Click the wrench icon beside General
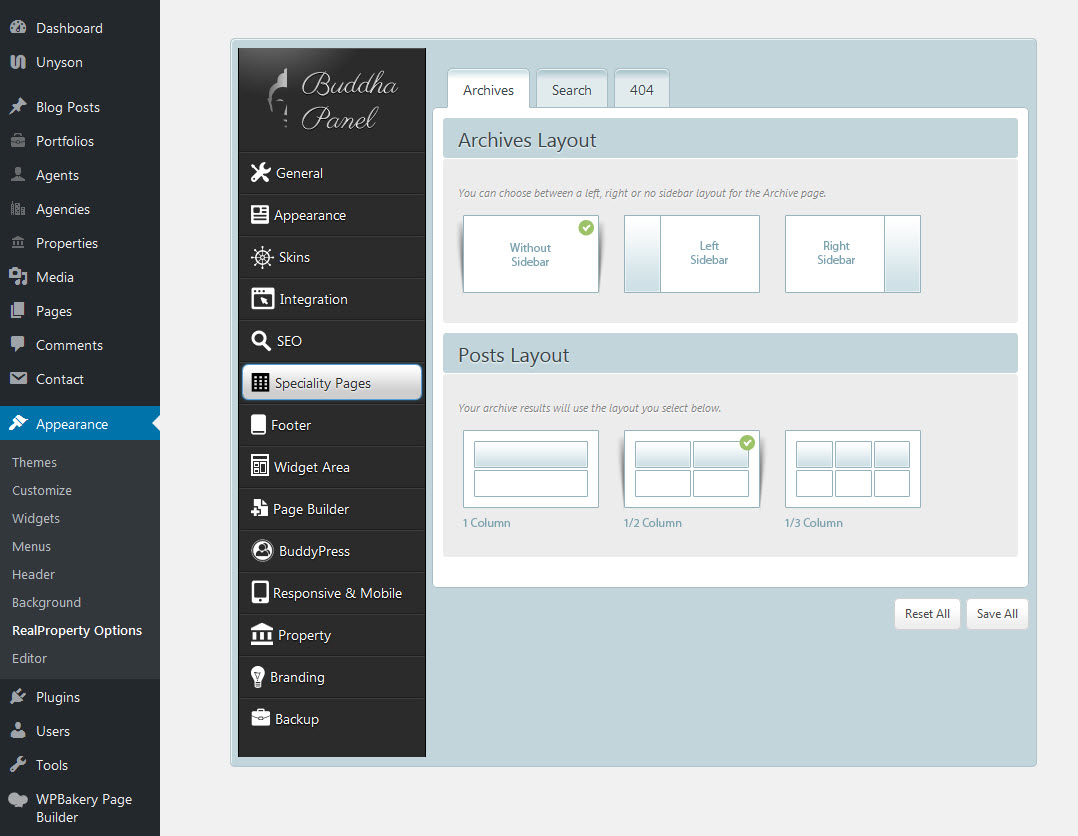The width and height of the screenshot is (1078, 836). click(260, 173)
